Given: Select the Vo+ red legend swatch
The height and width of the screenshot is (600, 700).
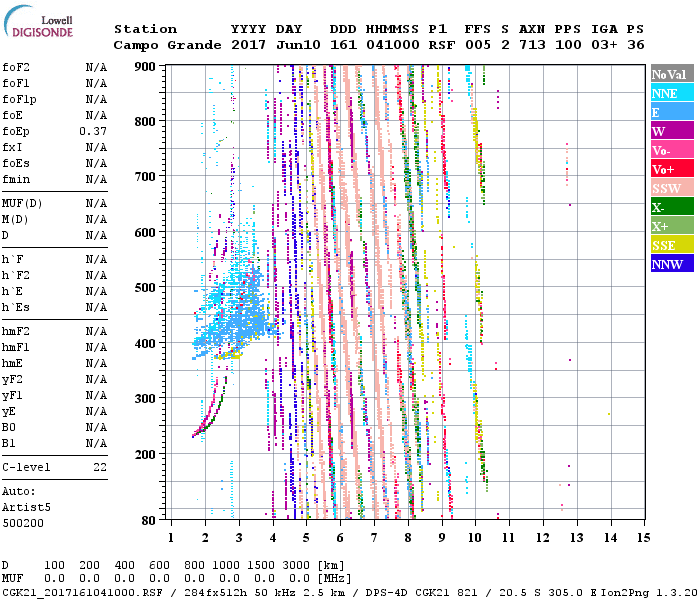Looking at the screenshot, I should 672,169.
